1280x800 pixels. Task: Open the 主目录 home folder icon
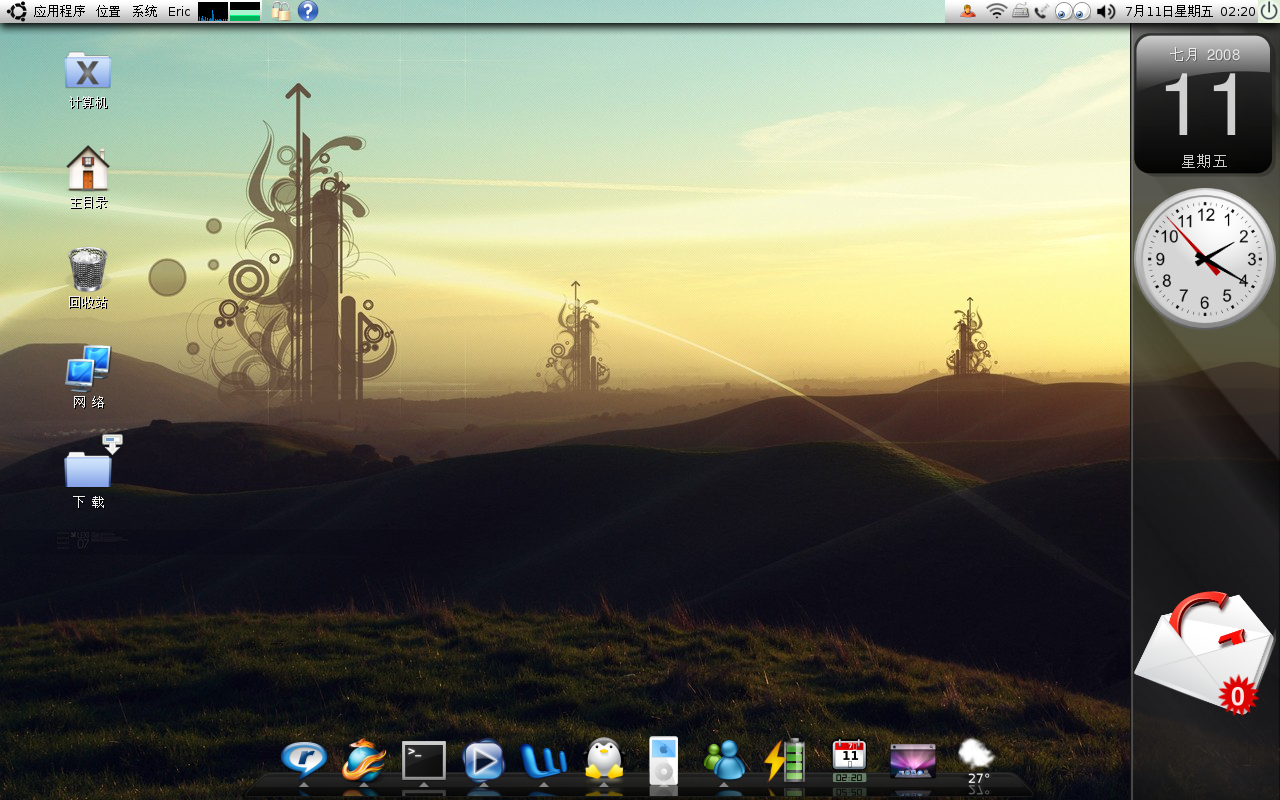coord(88,178)
